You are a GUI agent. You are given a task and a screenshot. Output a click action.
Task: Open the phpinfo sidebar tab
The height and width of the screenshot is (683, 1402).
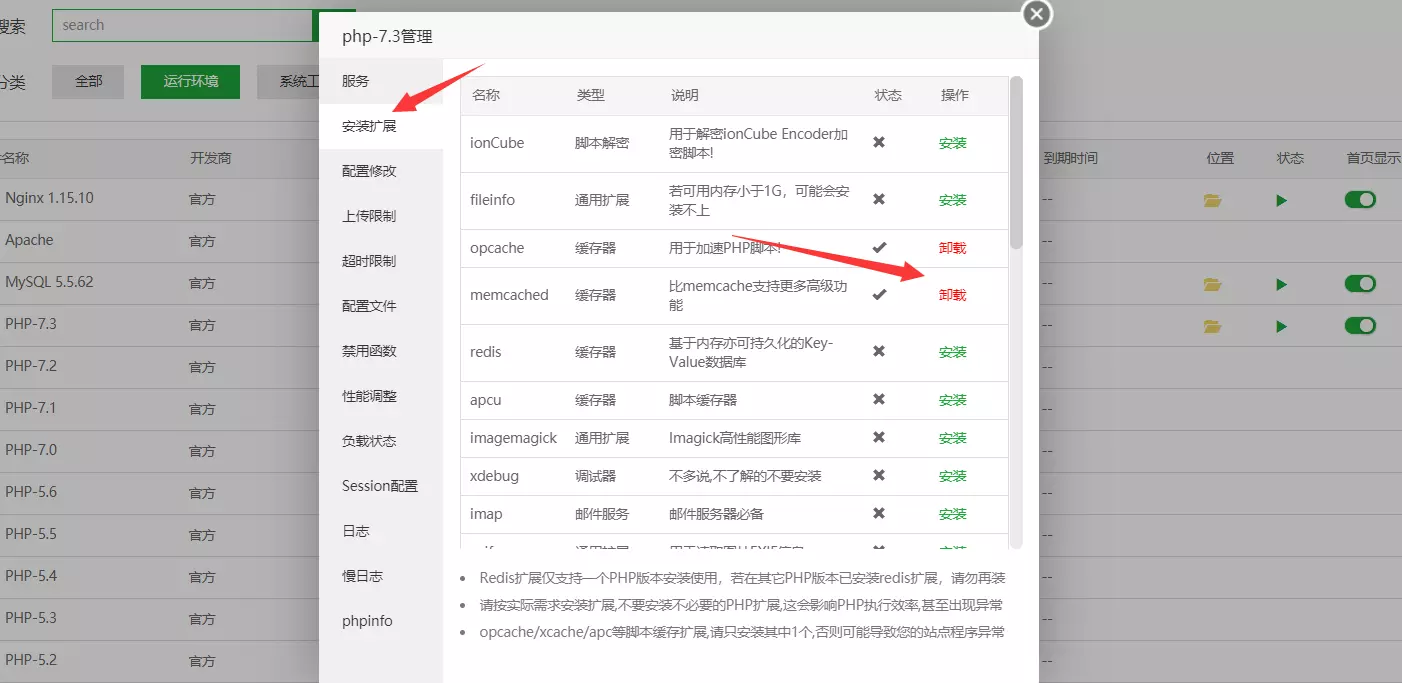click(x=367, y=621)
